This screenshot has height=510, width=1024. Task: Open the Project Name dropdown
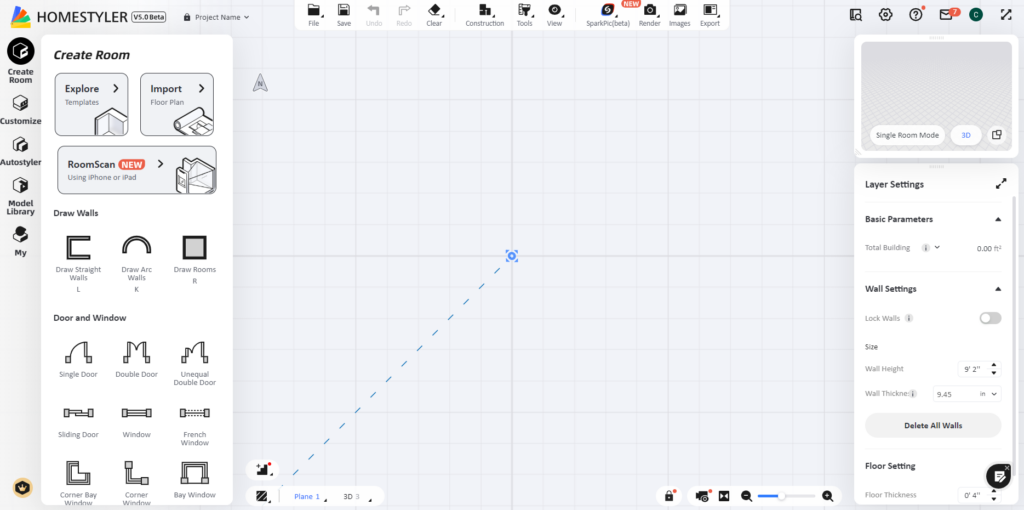[217, 17]
